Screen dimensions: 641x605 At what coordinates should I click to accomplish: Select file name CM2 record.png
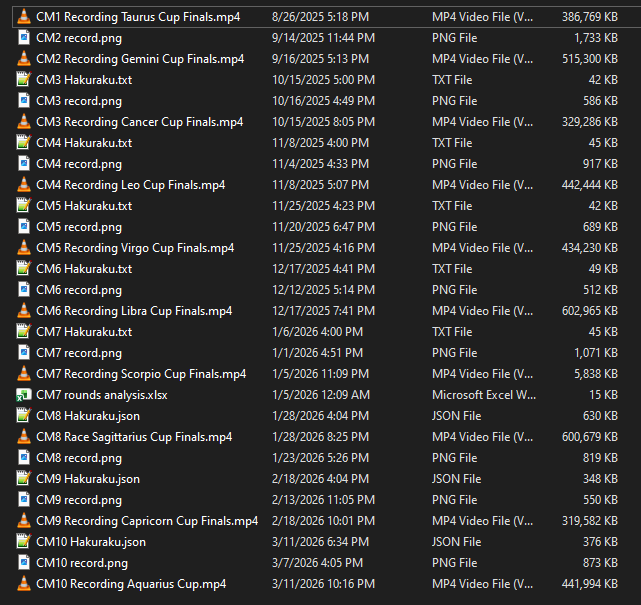(x=79, y=38)
